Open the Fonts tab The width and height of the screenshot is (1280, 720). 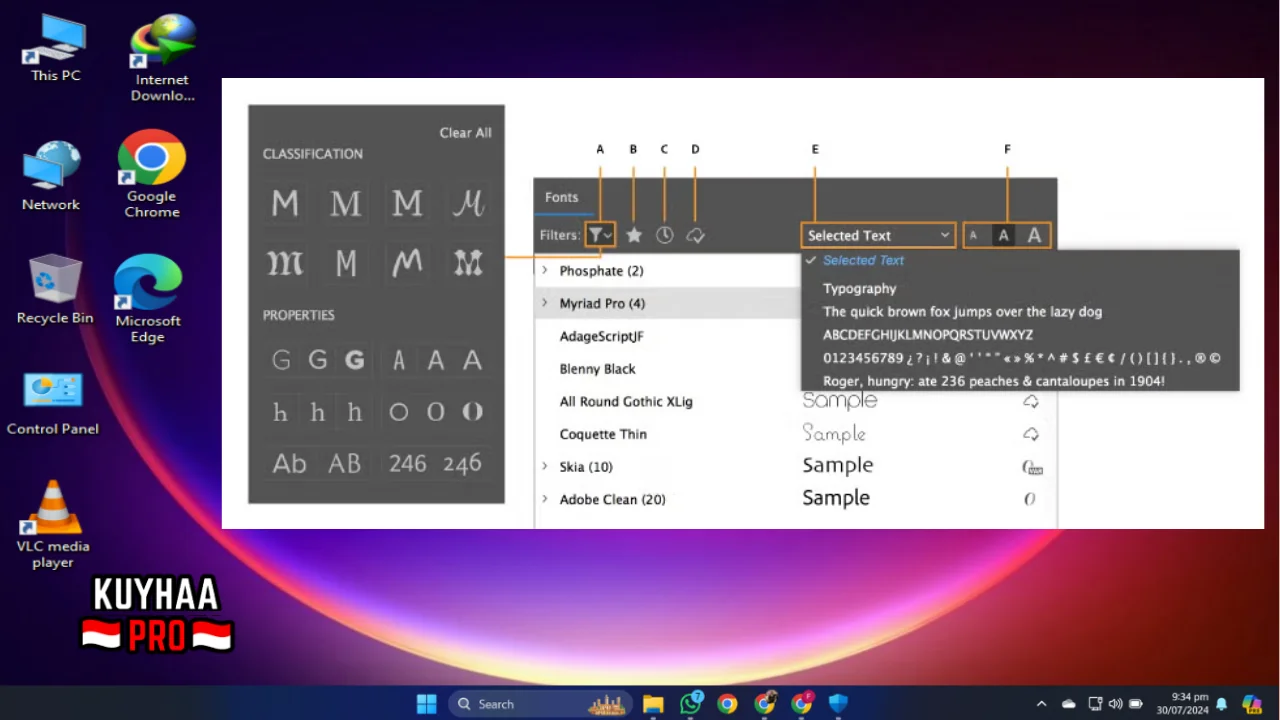(x=561, y=197)
